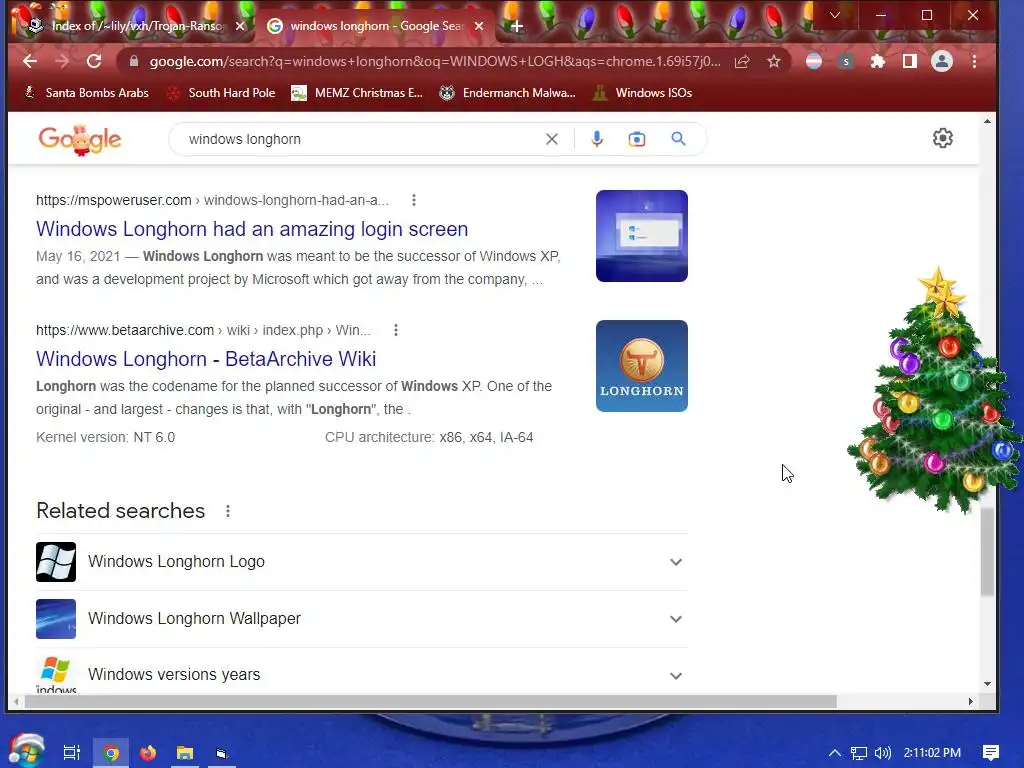Launch Firefox from the taskbar
The height and width of the screenshot is (768, 1024).
pos(148,753)
